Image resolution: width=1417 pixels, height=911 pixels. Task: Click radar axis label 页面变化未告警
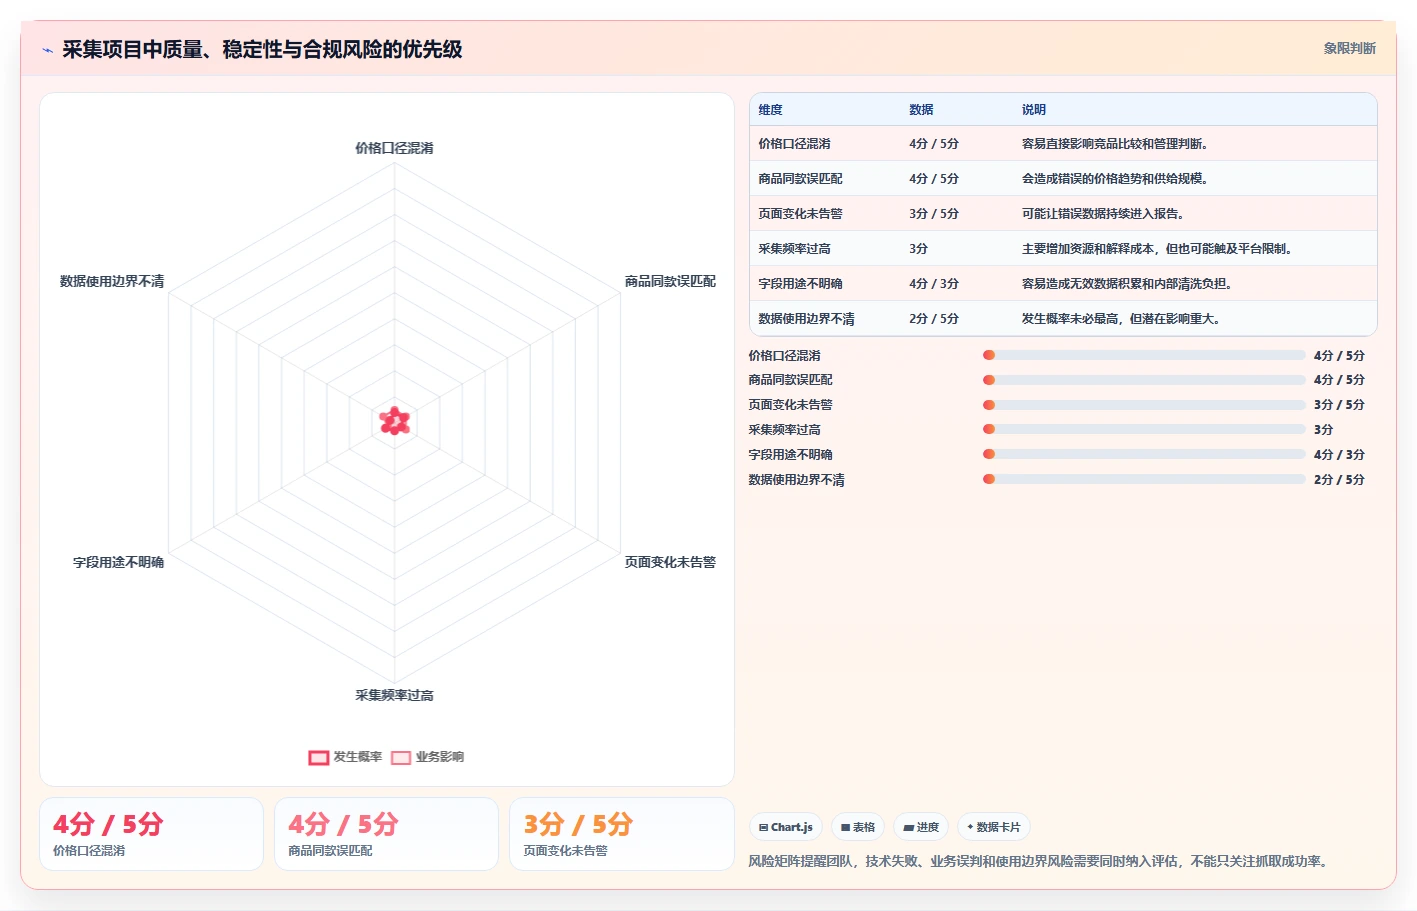[670, 562]
